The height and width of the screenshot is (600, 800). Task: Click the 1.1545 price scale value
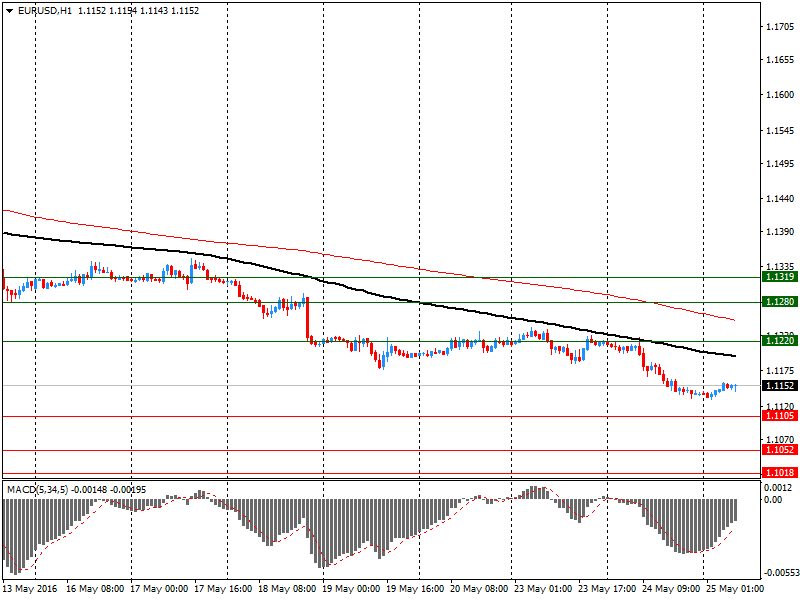coord(780,131)
